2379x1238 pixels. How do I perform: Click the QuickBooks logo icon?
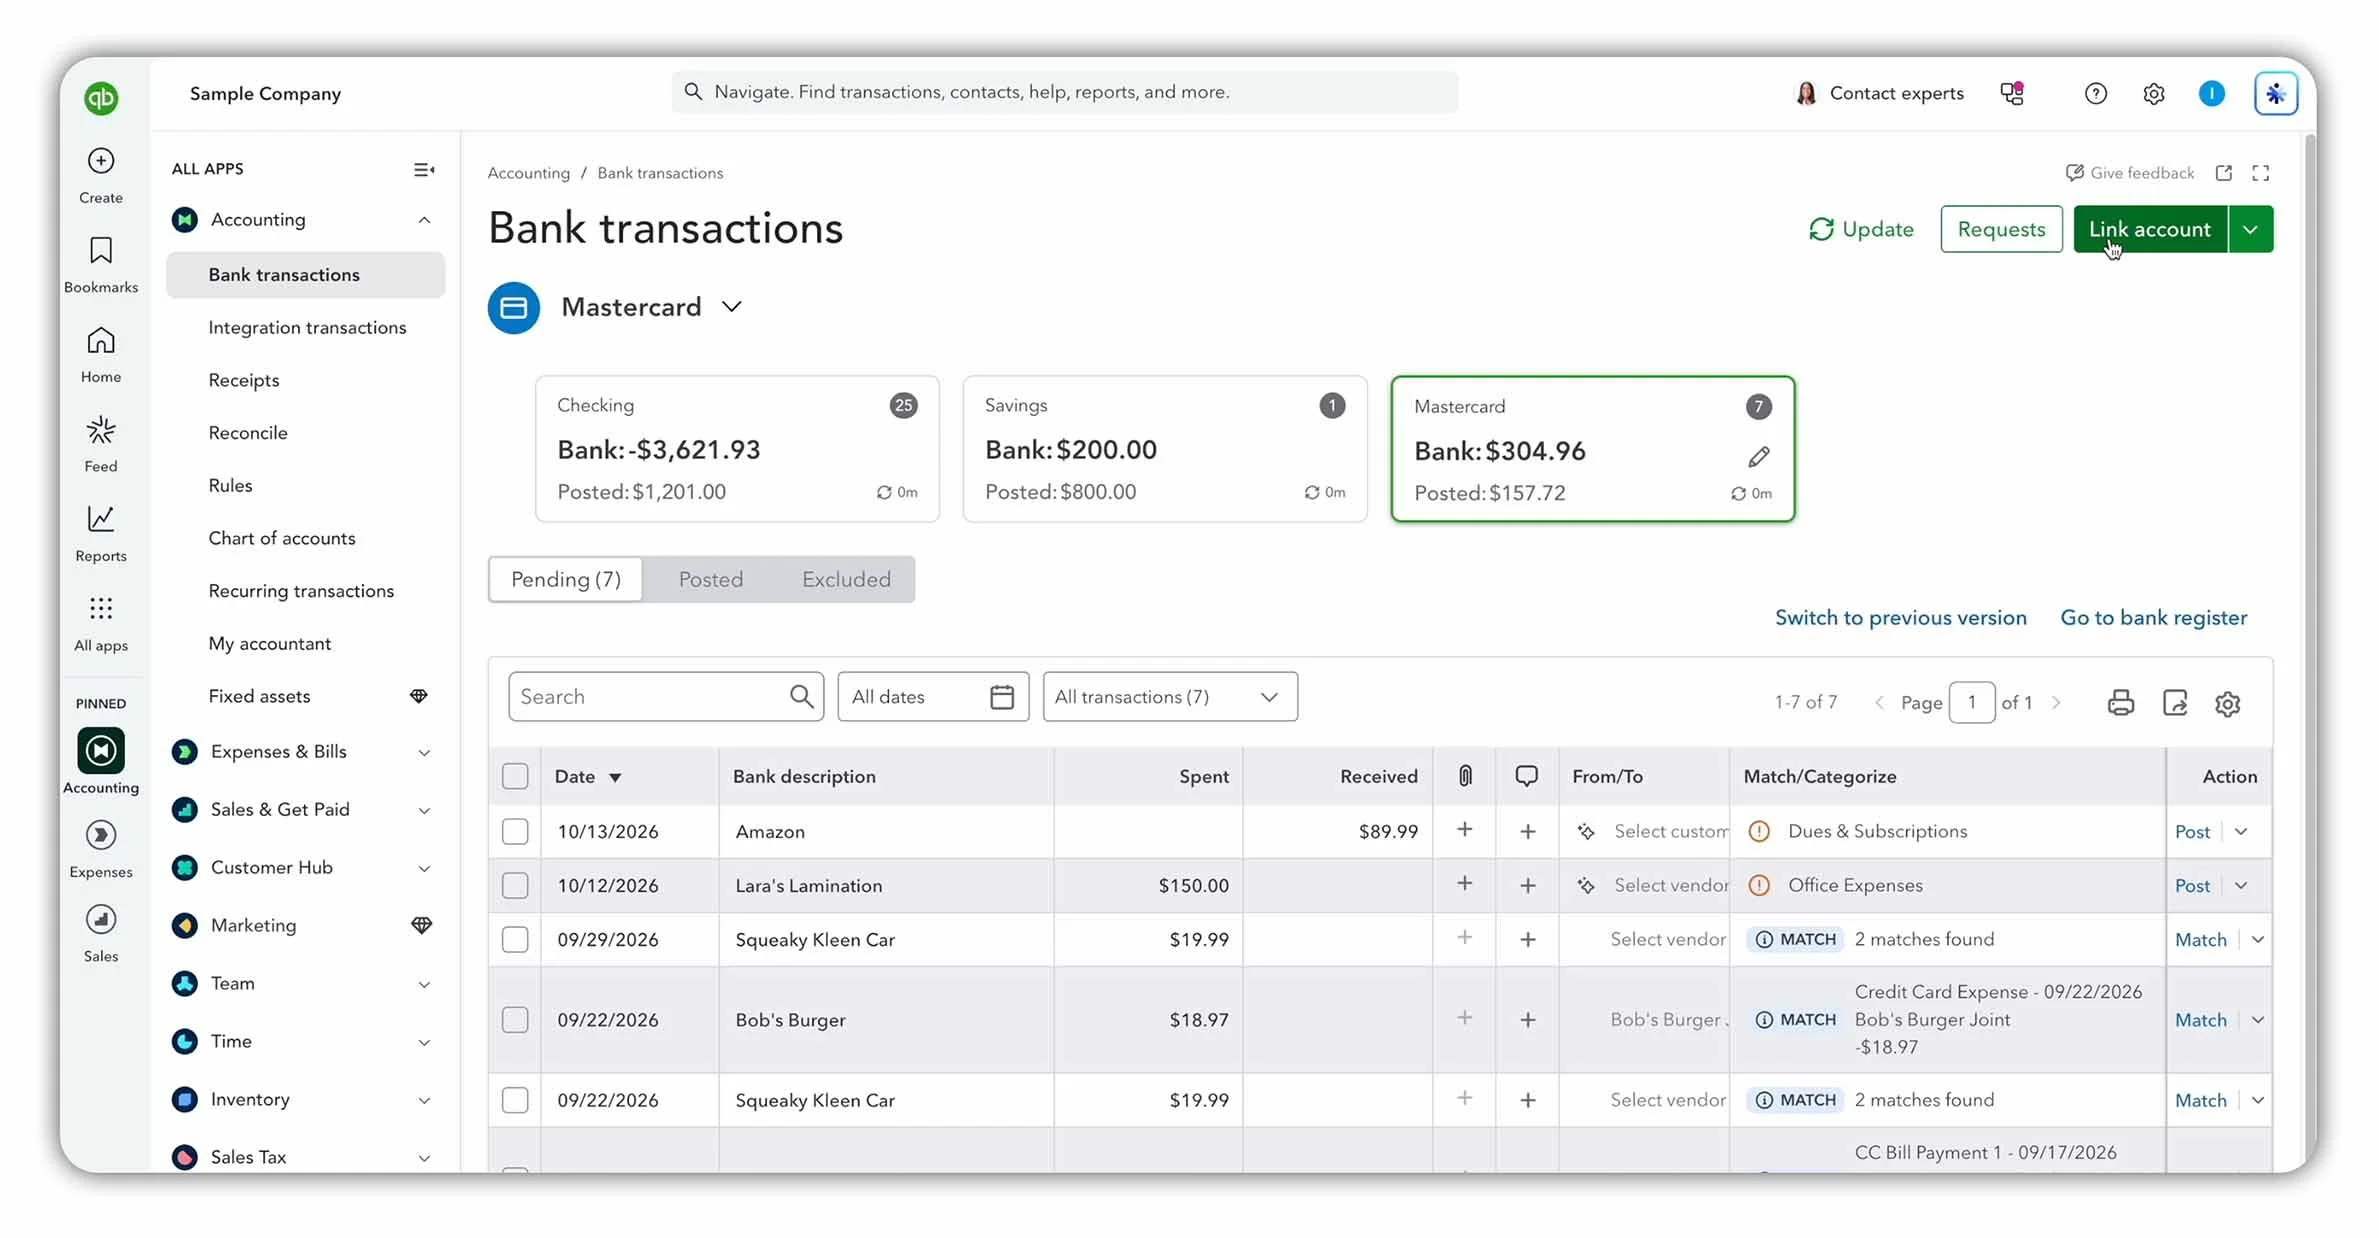pyautogui.click(x=101, y=98)
